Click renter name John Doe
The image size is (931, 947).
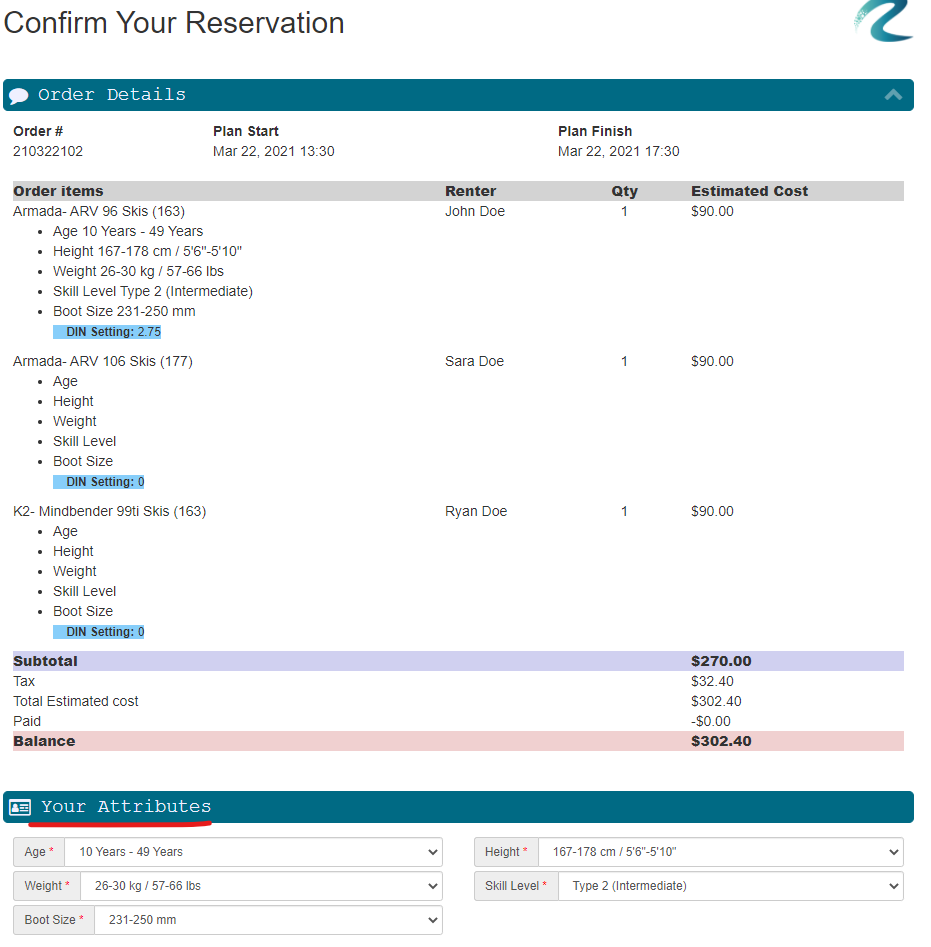(475, 211)
